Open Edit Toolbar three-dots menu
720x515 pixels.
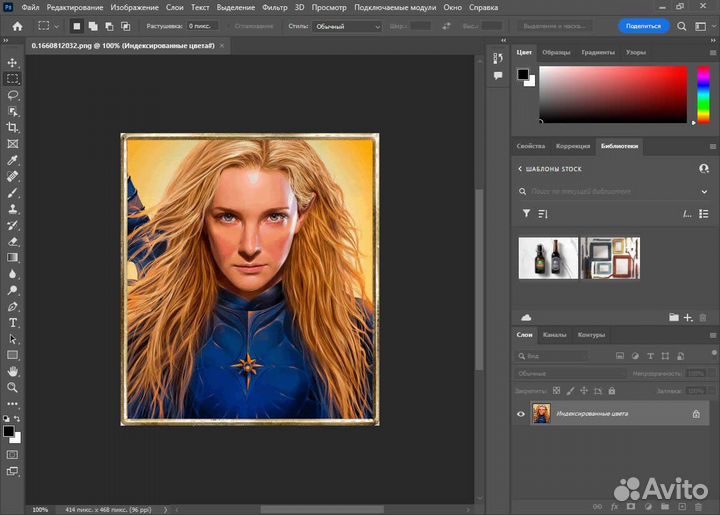click(x=12, y=404)
